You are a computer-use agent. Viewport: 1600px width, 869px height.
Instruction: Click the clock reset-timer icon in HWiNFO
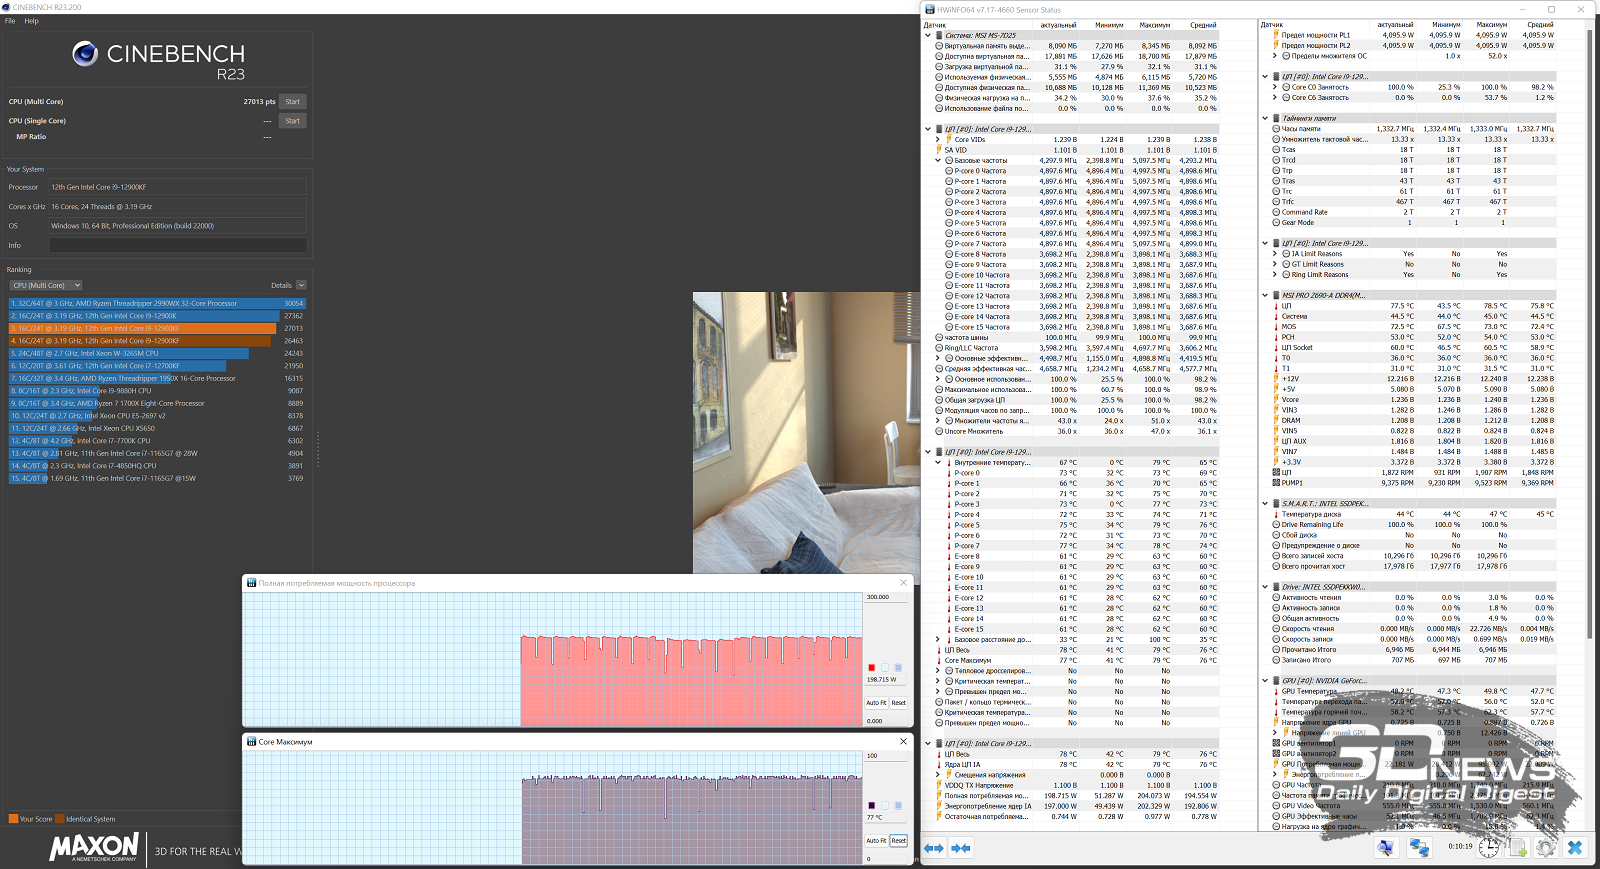tap(1489, 848)
